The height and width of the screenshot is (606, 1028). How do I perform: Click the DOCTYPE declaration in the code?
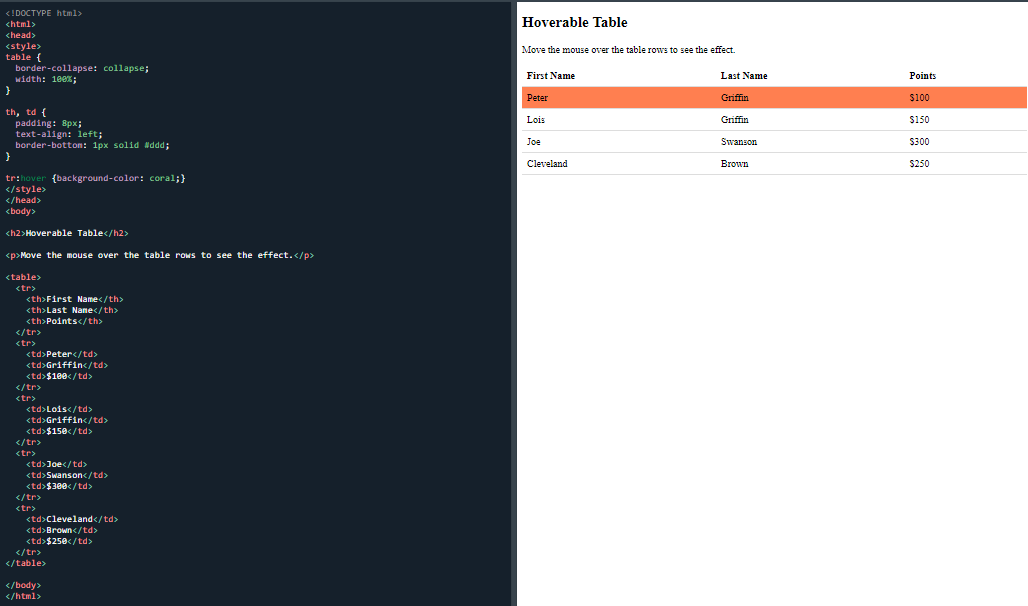(x=42, y=13)
